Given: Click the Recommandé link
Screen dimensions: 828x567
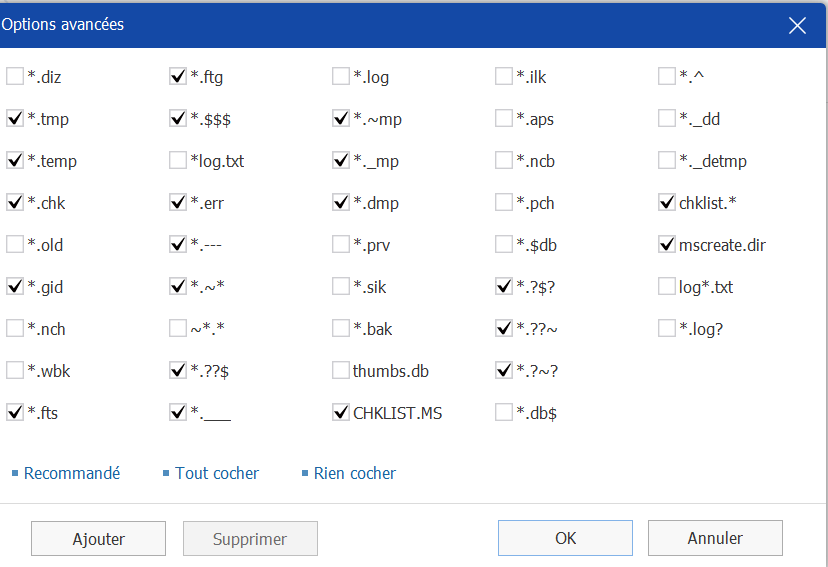Looking at the screenshot, I should pos(72,473).
